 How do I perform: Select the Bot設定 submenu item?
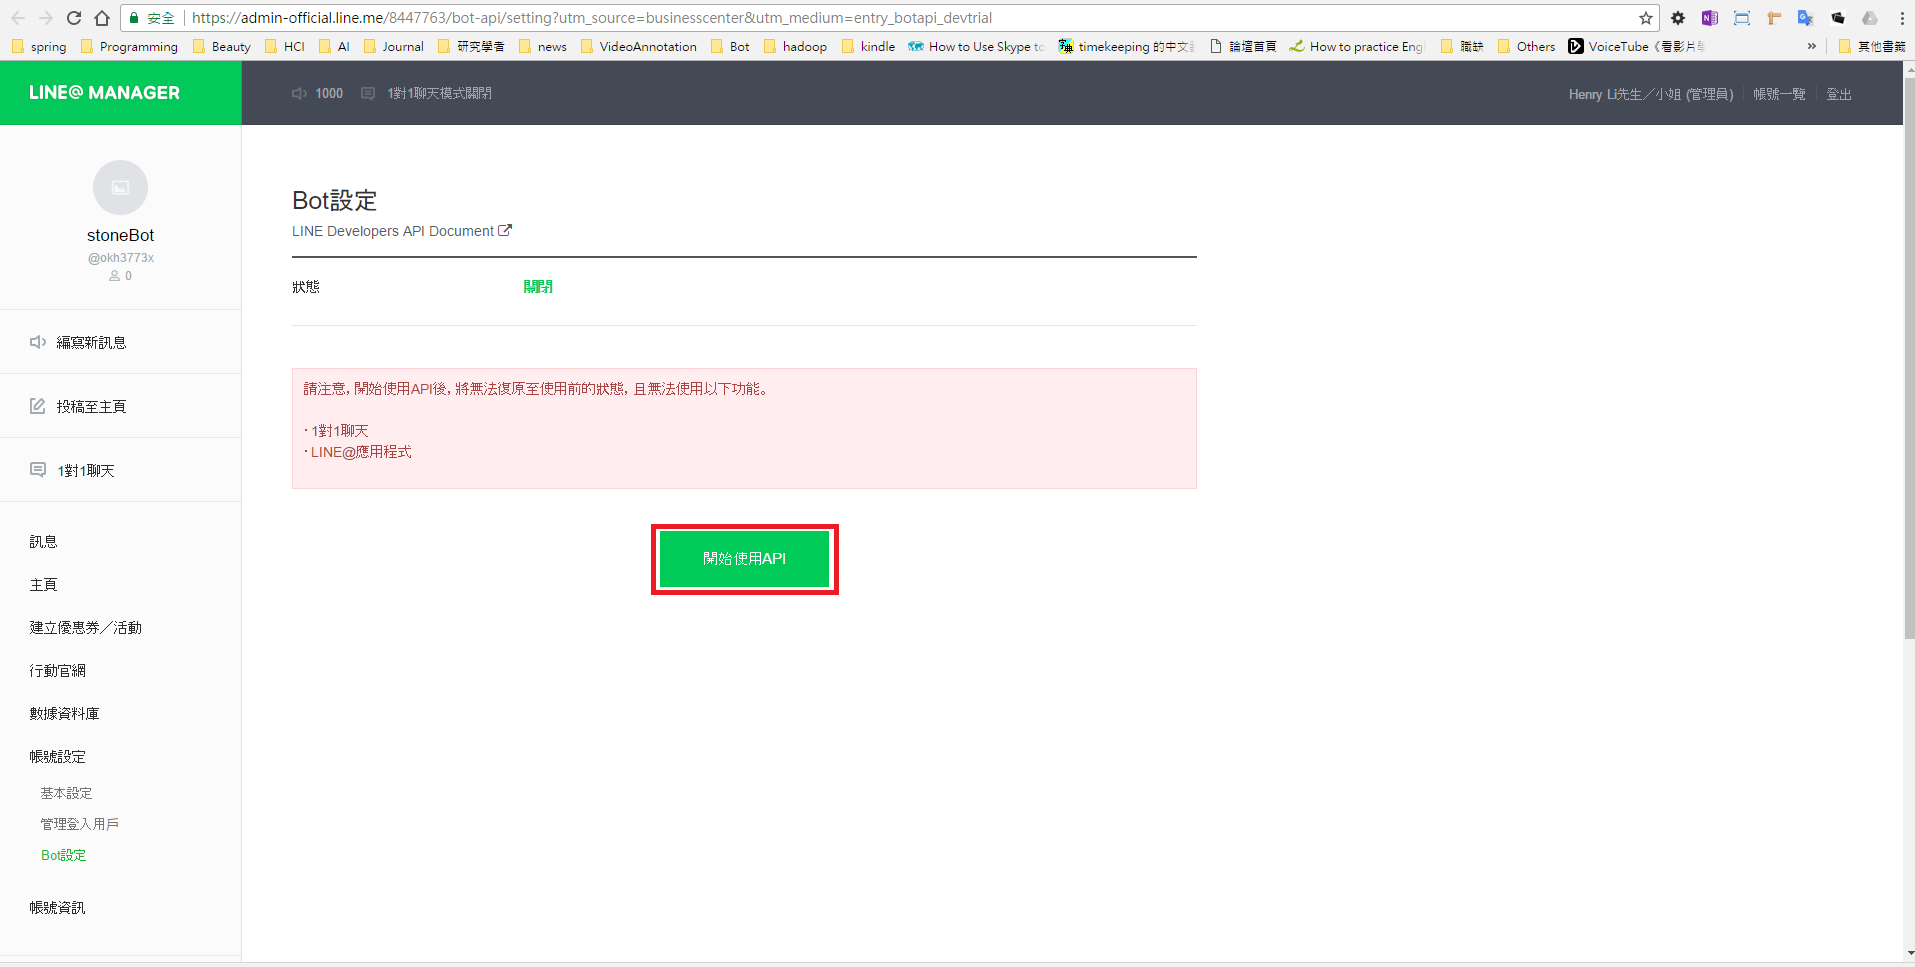pyautogui.click(x=63, y=855)
